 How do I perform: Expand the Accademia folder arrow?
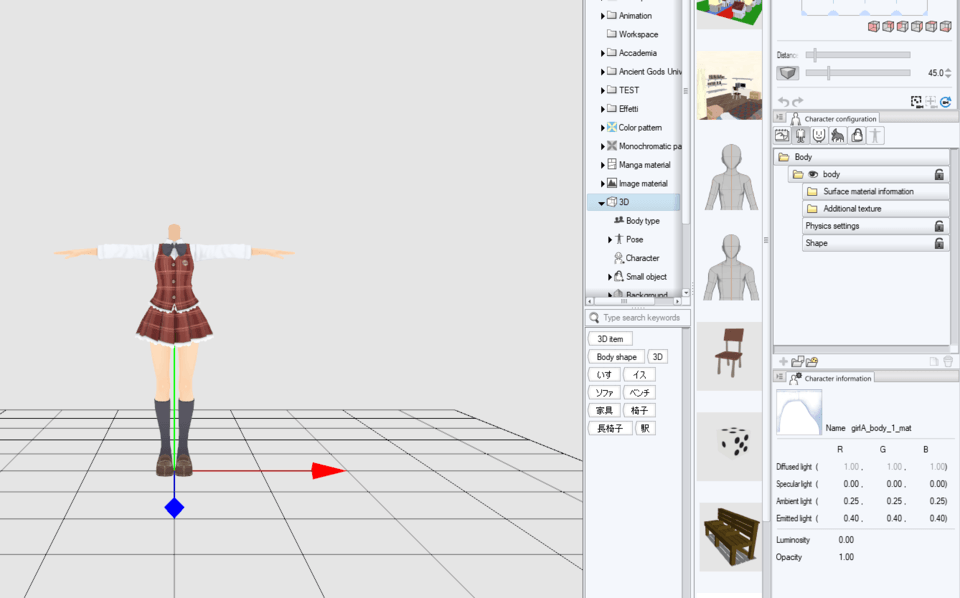click(x=602, y=53)
